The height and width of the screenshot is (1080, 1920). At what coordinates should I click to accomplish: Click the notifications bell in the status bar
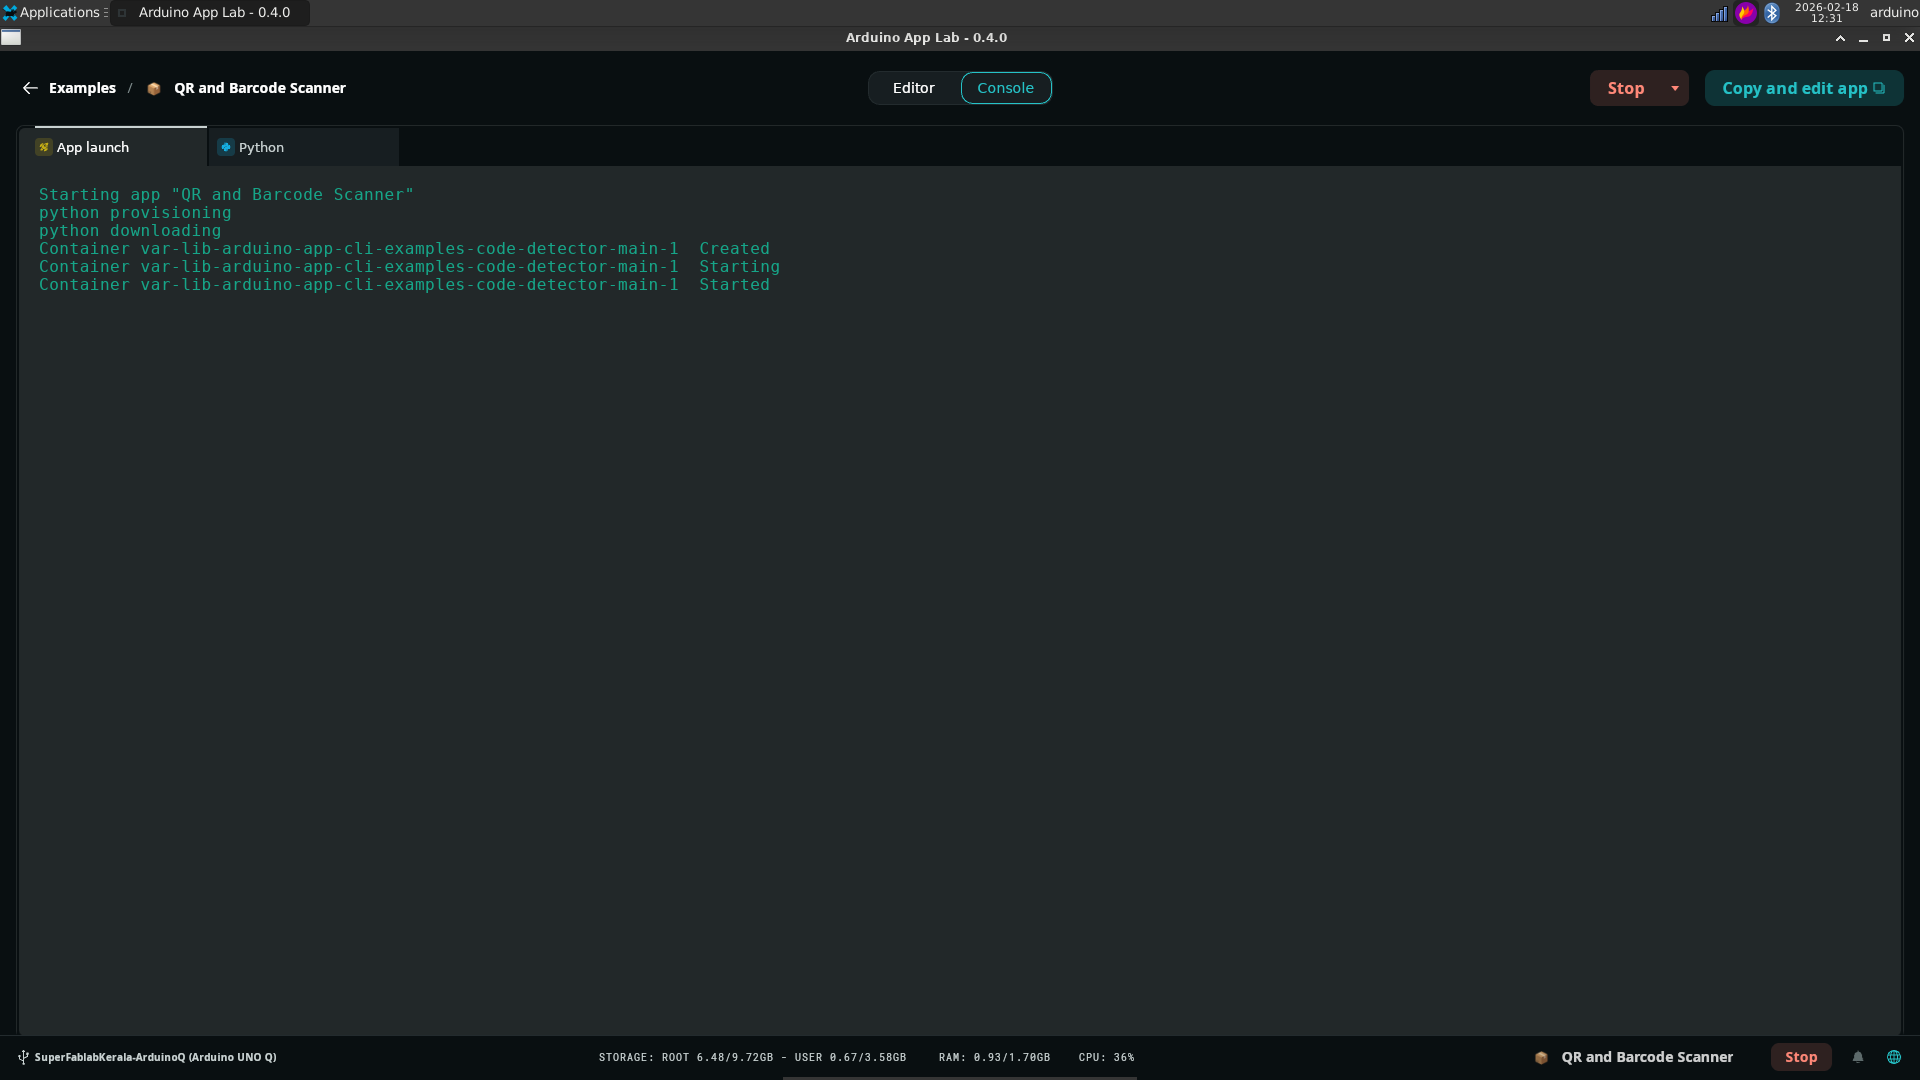(1859, 1057)
